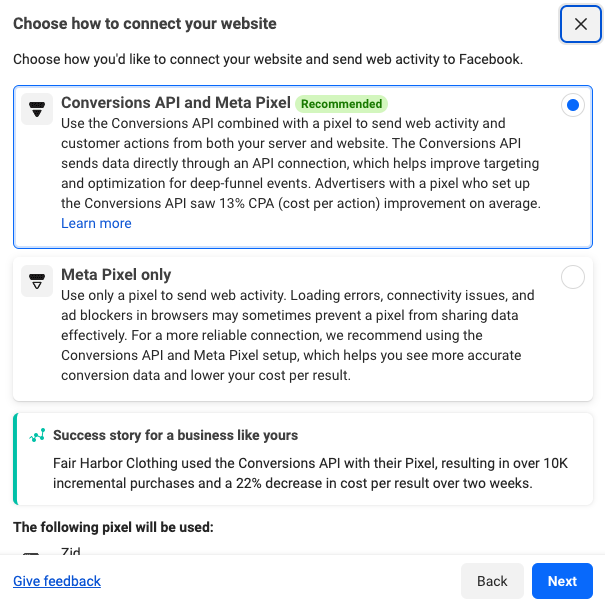The width and height of the screenshot is (605, 604).
Task: Click the success story chart icon
Action: pyautogui.click(x=37, y=435)
